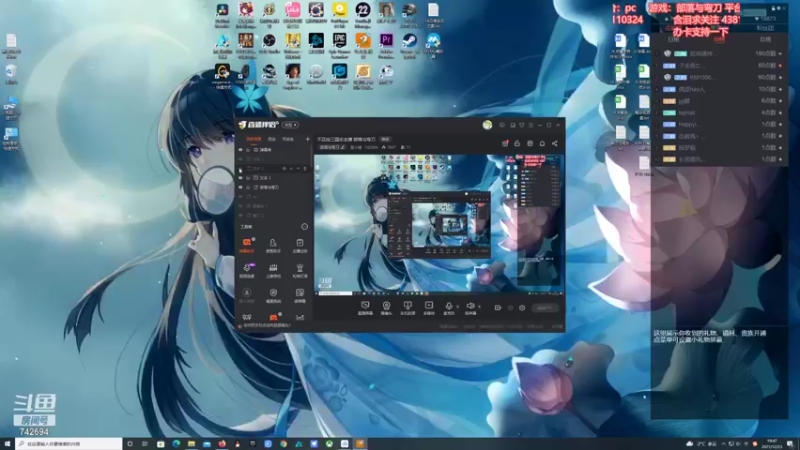Click the live preview thumbnail
Image resolution: width=800 pixels, height=450 pixels.
[x=439, y=224]
